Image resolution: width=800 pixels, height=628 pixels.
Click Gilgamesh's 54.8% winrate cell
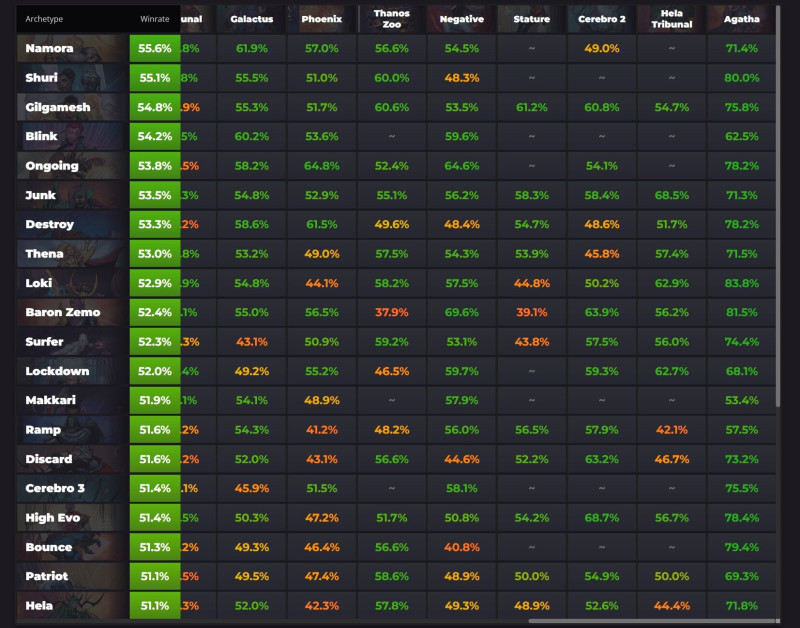click(x=155, y=107)
